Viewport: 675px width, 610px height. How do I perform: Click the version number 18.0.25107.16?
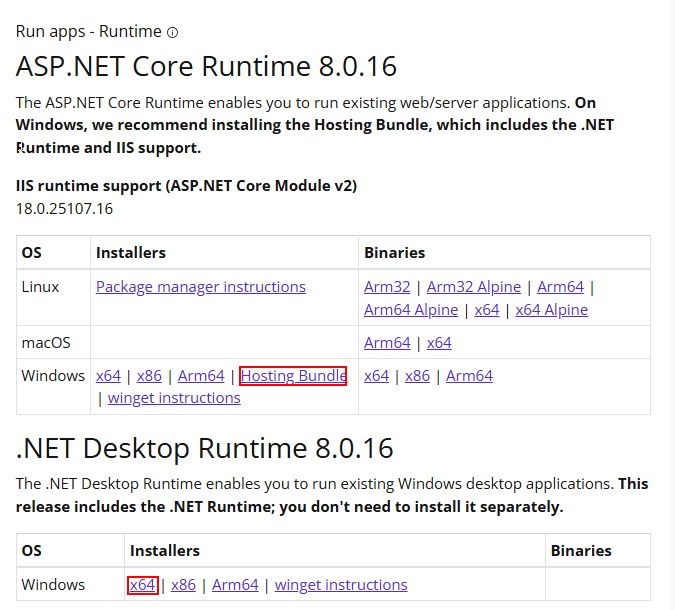(64, 209)
